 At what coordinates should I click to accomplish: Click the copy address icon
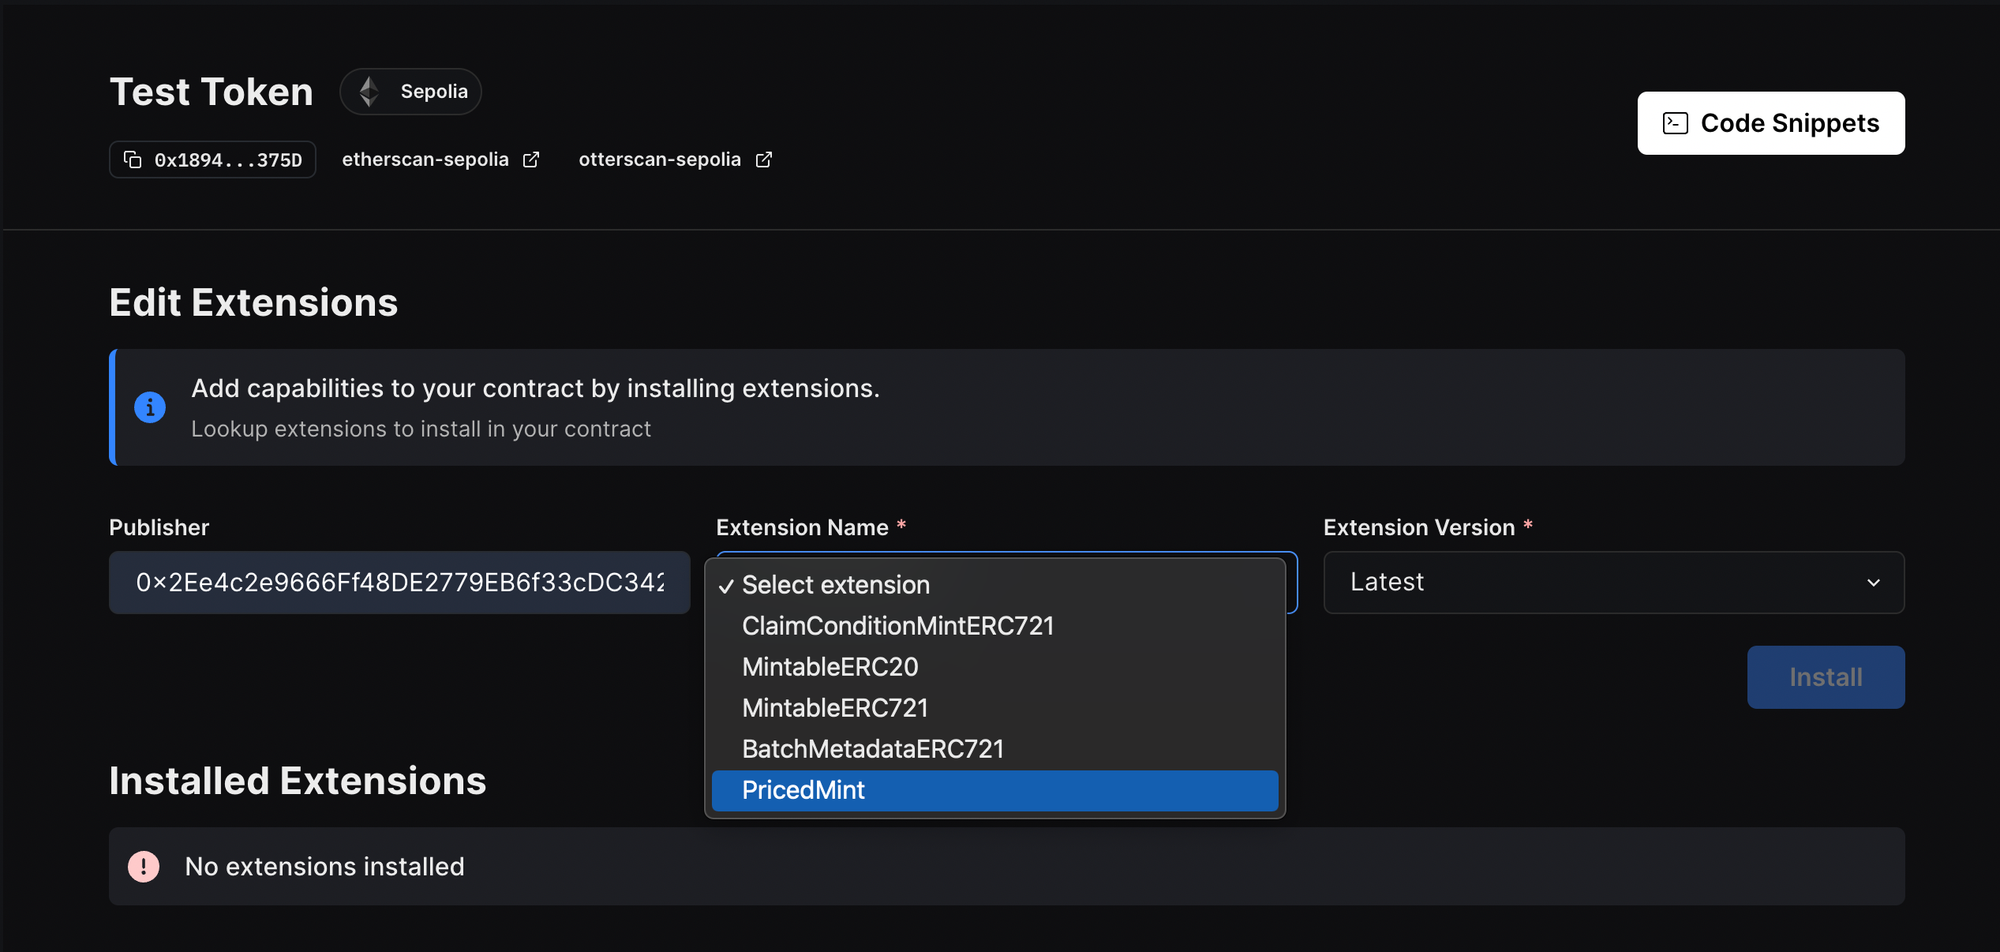[x=133, y=160]
